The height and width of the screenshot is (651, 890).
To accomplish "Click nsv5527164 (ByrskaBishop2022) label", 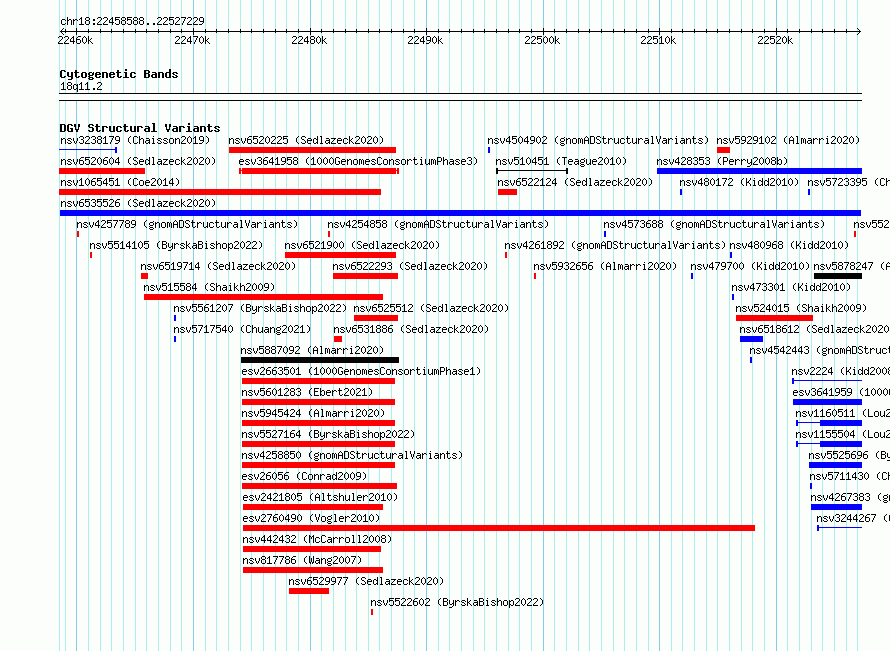I will point(328,434).
